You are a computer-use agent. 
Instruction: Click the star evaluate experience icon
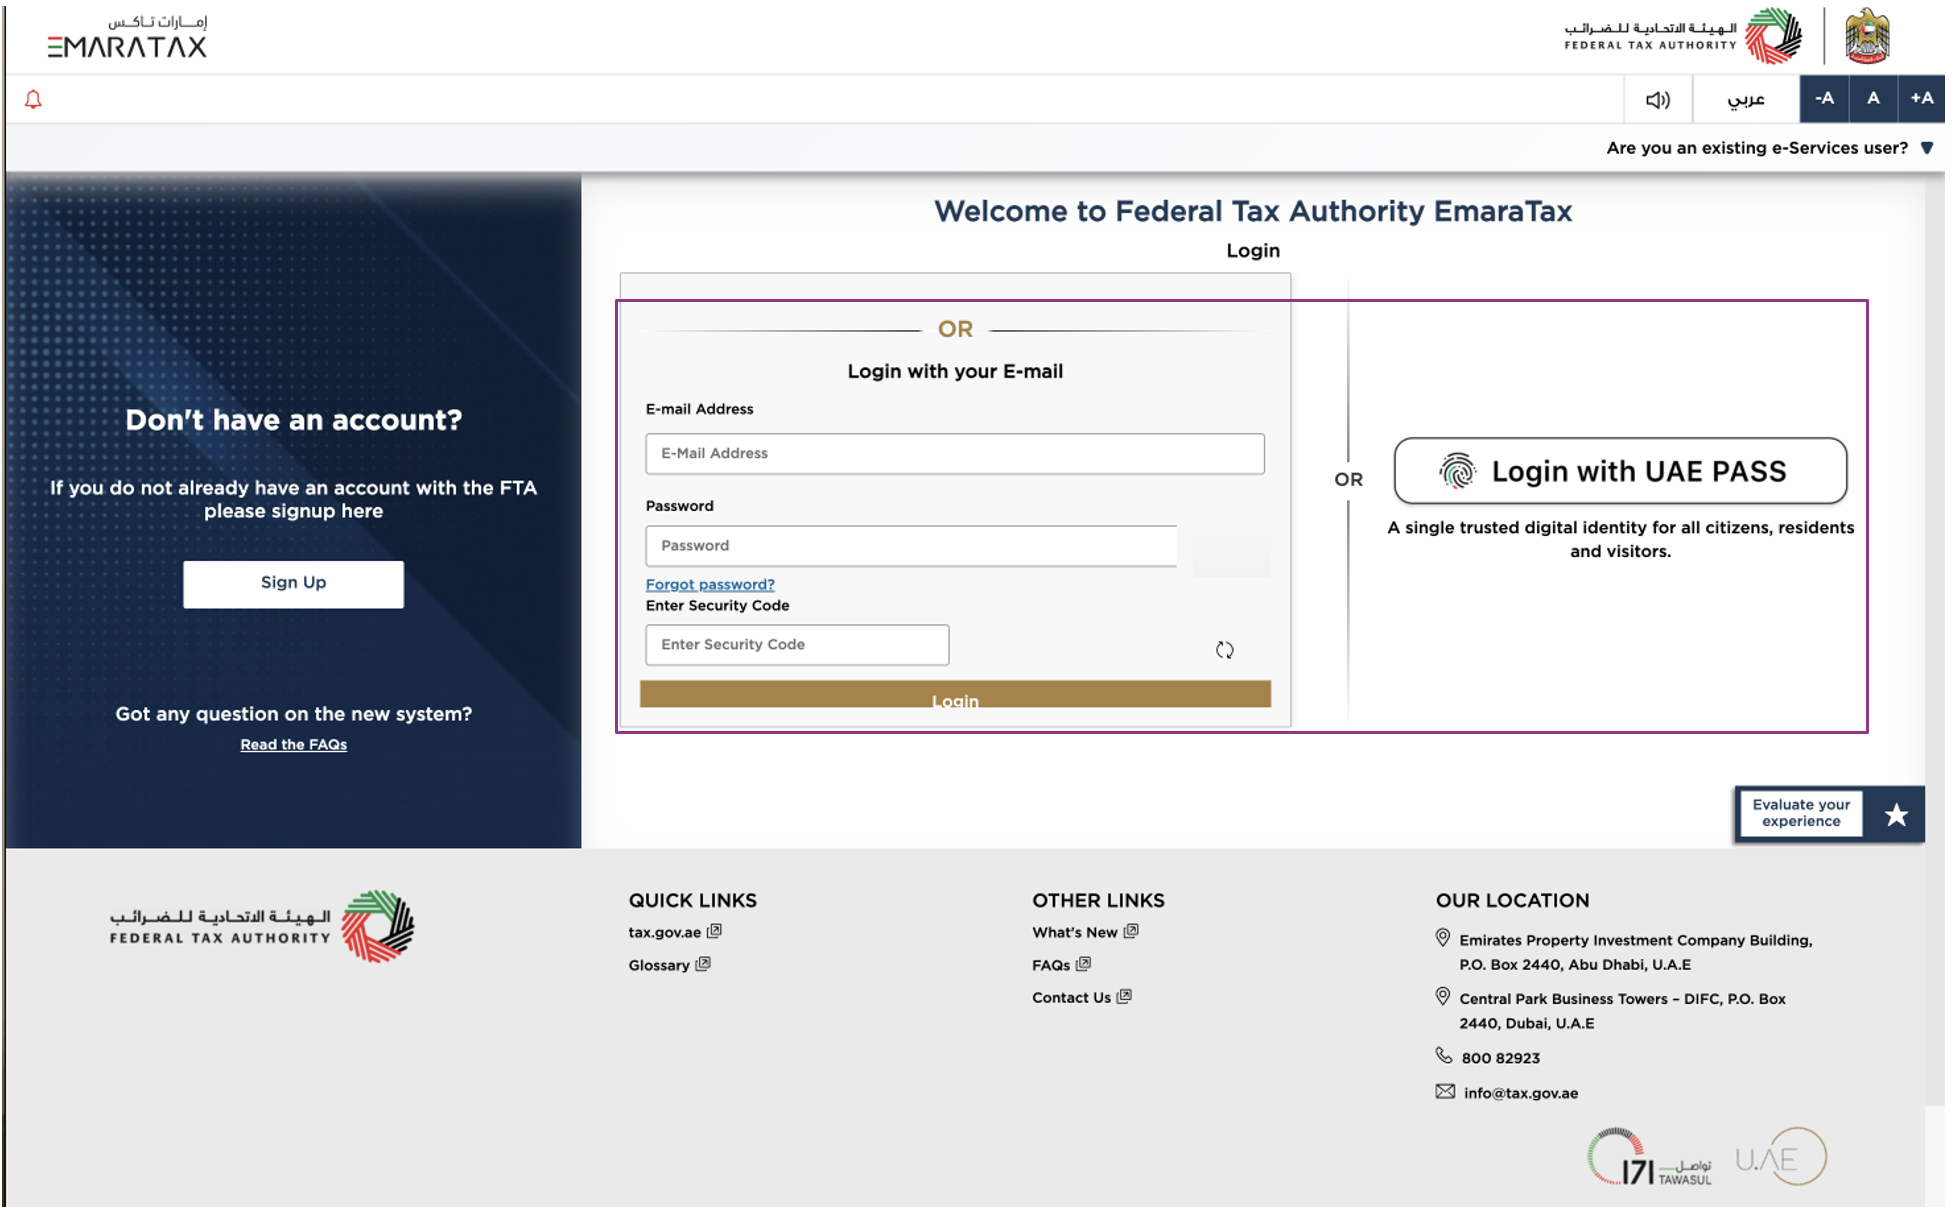coord(1895,815)
